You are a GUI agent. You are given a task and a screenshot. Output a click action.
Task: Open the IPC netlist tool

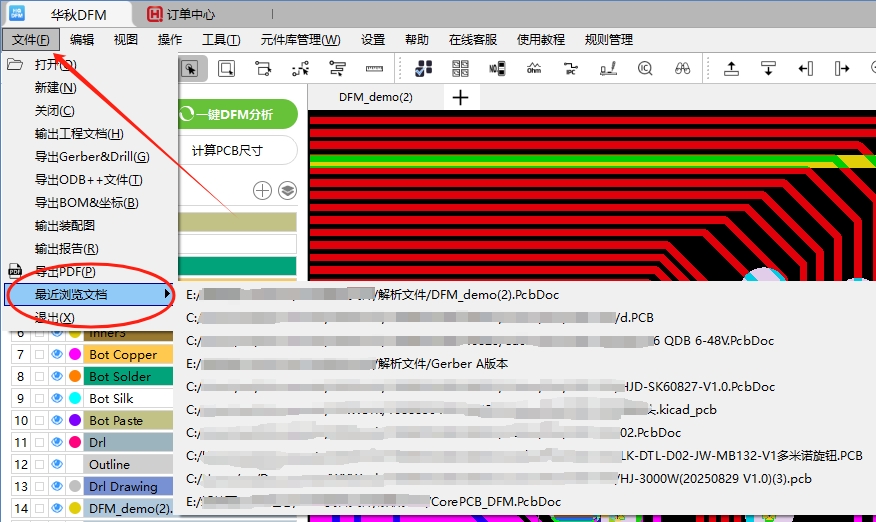point(571,69)
